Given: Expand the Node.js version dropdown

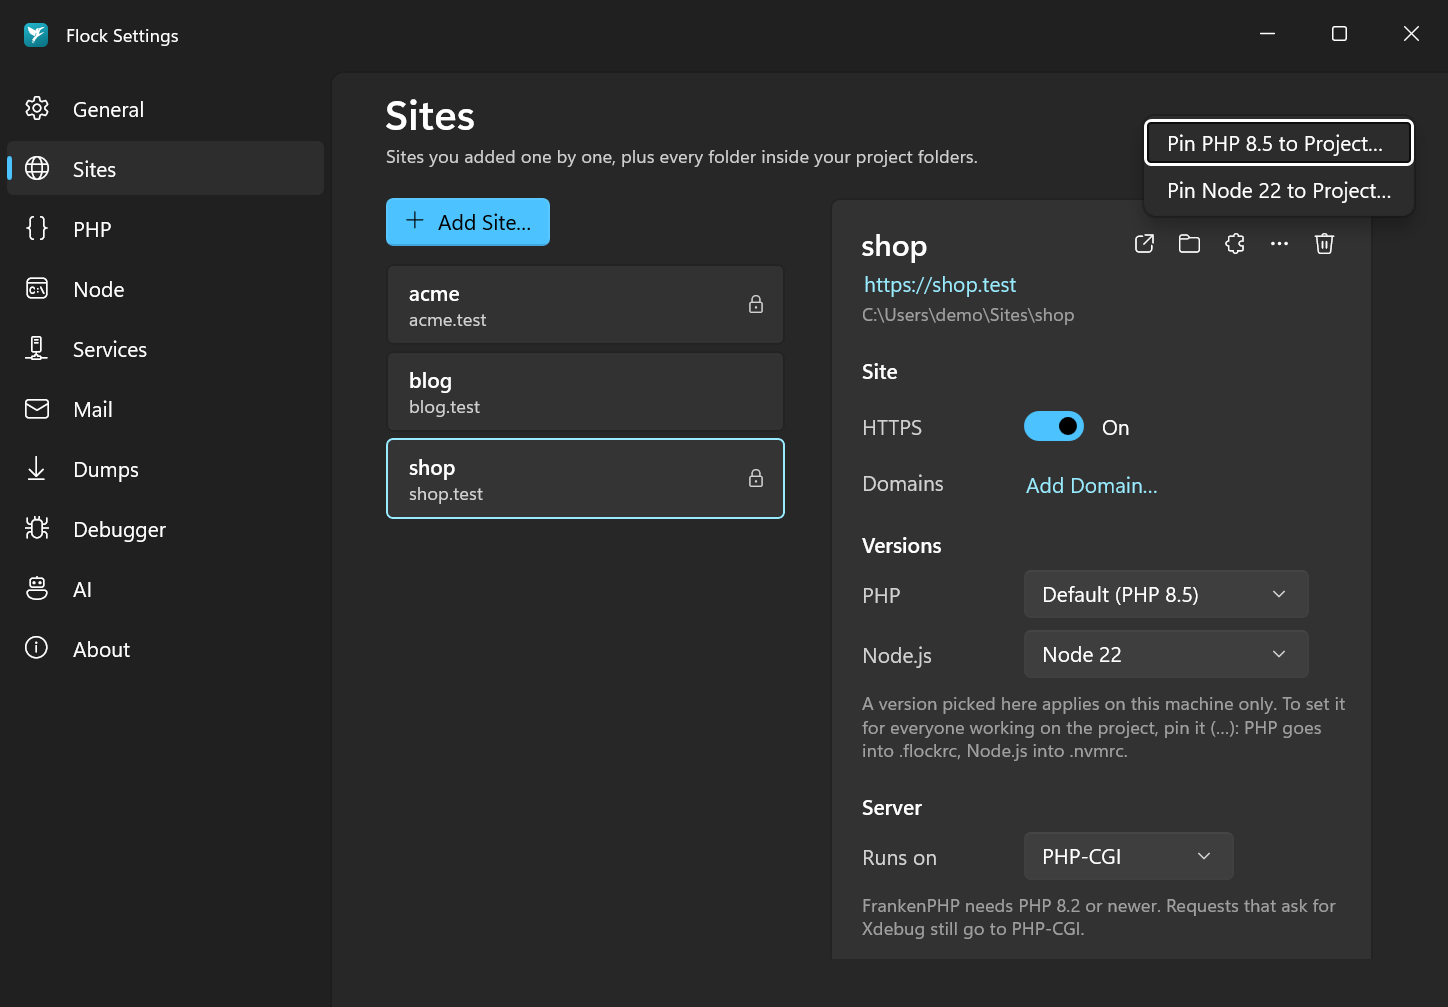Looking at the screenshot, I should (x=1166, y=654).
